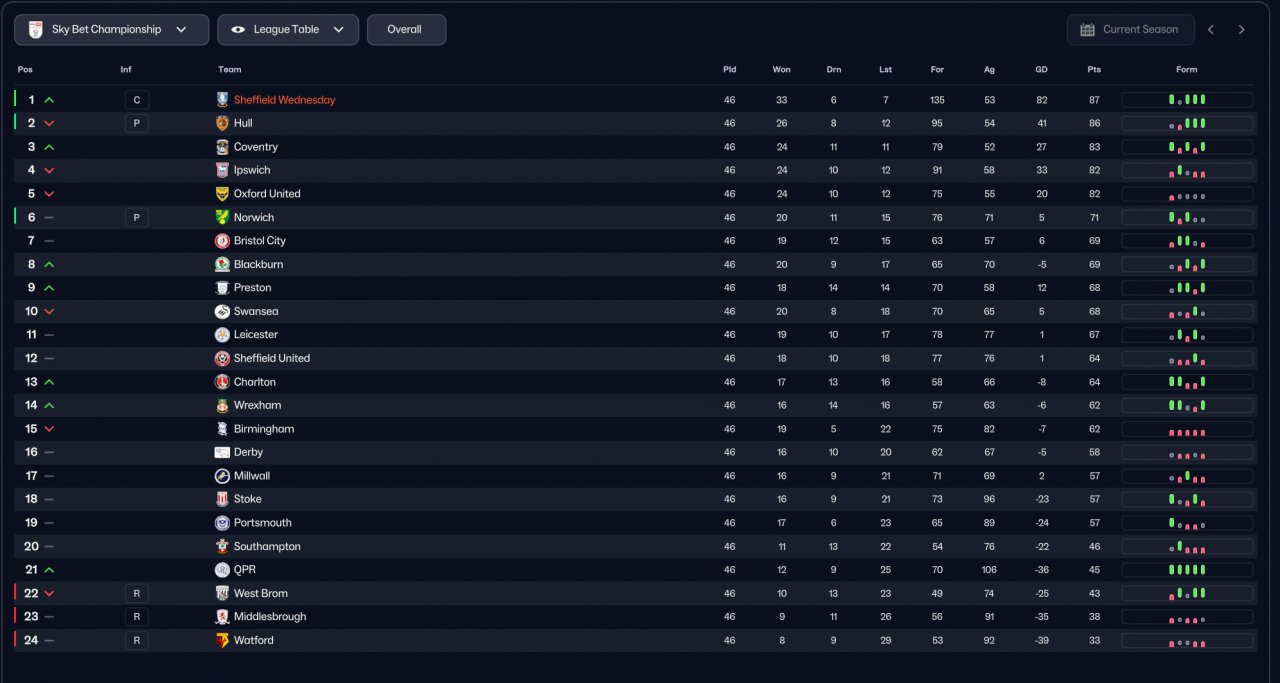Click the Leicester club badge

[222, 335]
